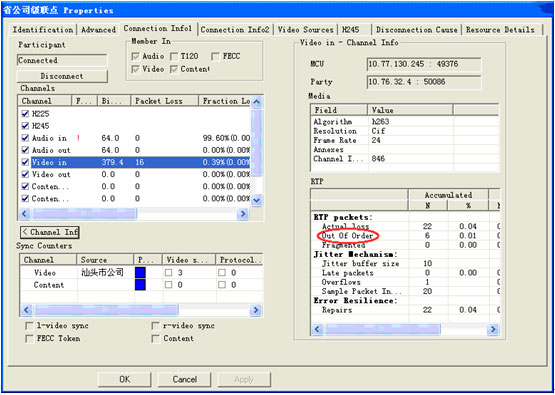
Task: Collapse panel with Channel Info button
Action: [x=50, y=232]
